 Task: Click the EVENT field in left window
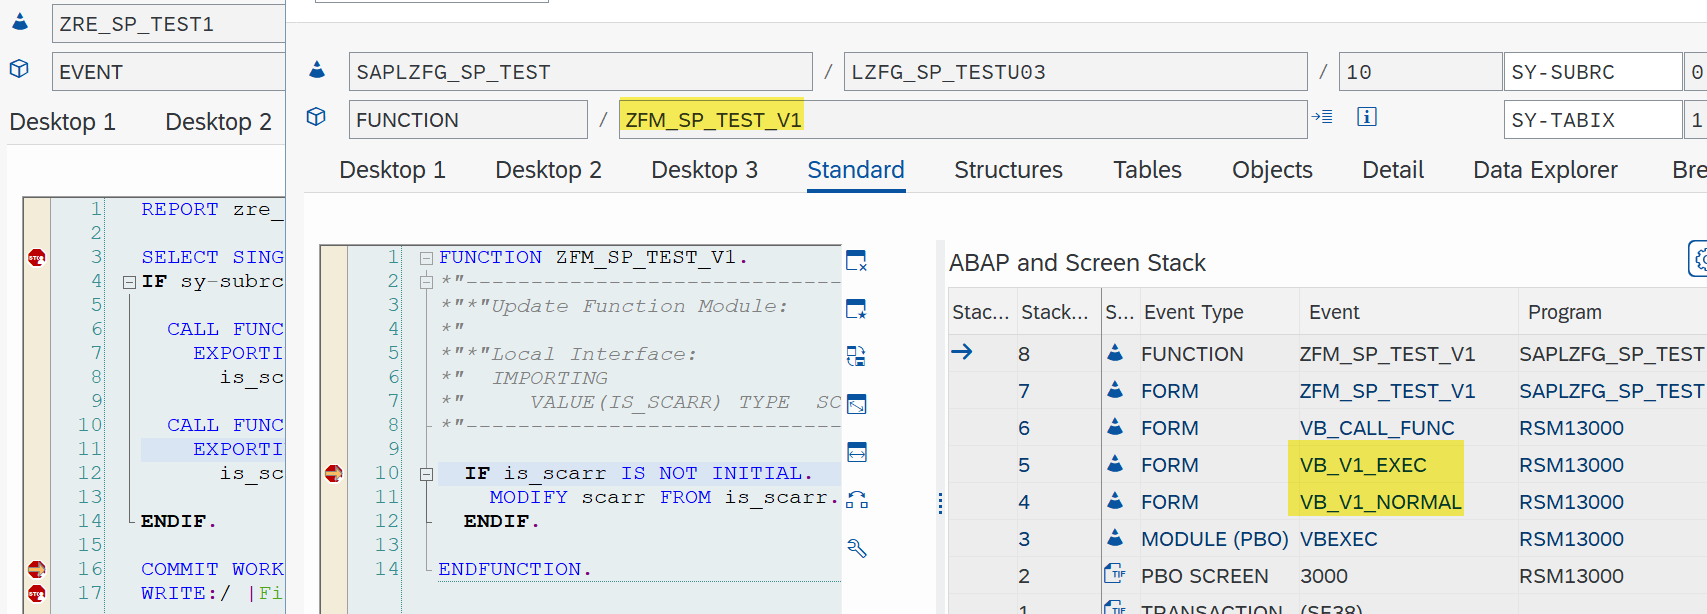tap(168, 72)
